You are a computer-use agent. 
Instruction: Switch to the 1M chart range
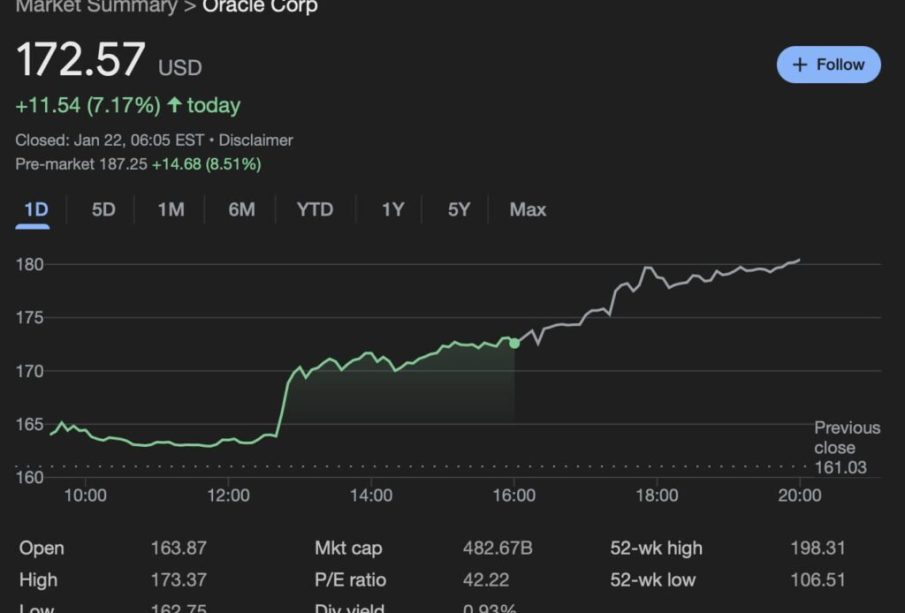coord(171,210)
